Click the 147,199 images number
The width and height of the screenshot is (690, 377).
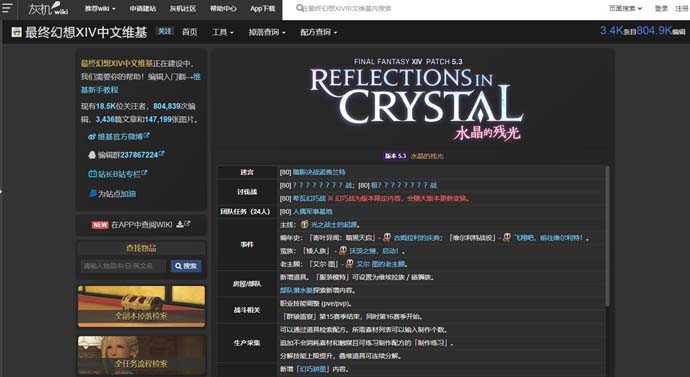(x=158, y=119)
